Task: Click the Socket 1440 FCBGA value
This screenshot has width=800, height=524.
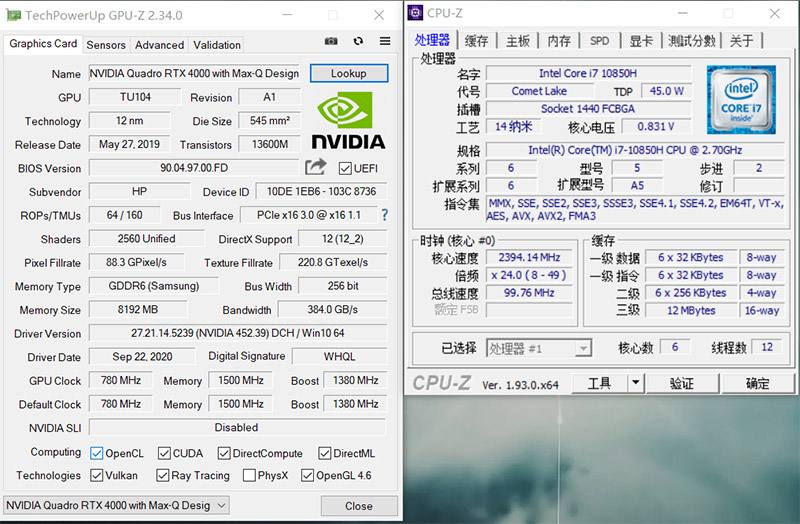Action: [588, 109]
